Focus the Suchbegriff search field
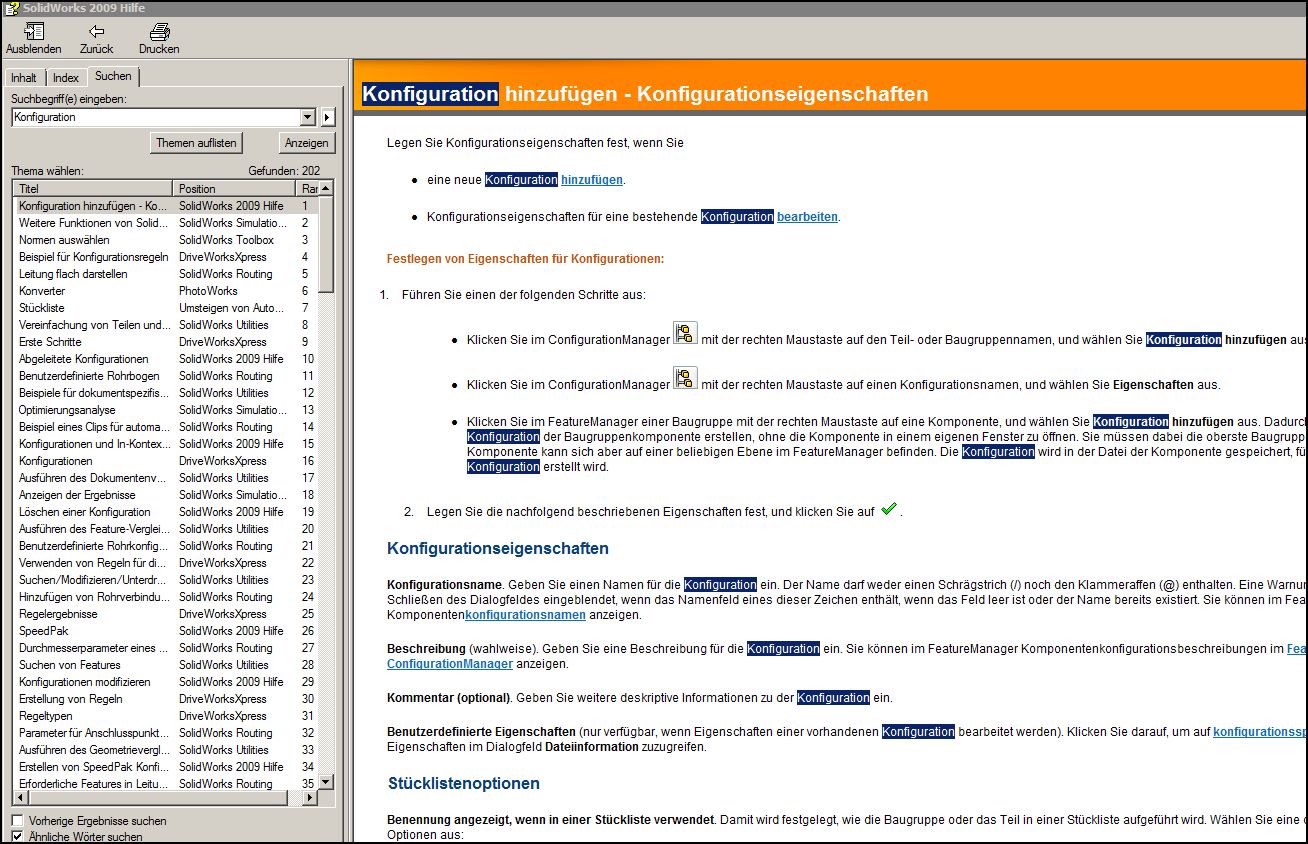Screen dimensions: 1308x844 coord(156,117)
